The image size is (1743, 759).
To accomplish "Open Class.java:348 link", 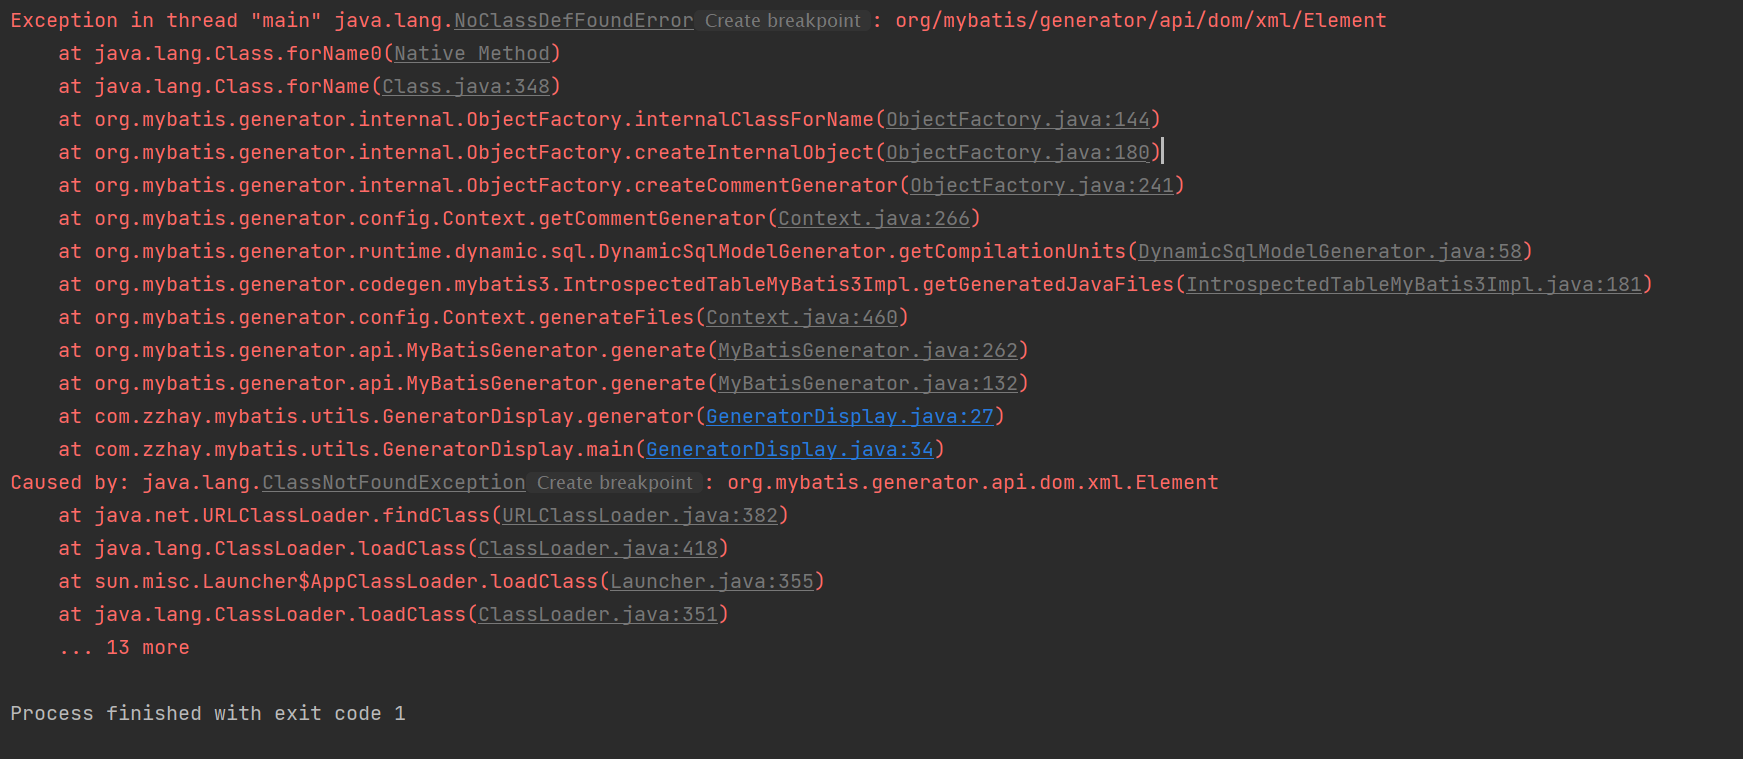I will click(x=466, y=86).
